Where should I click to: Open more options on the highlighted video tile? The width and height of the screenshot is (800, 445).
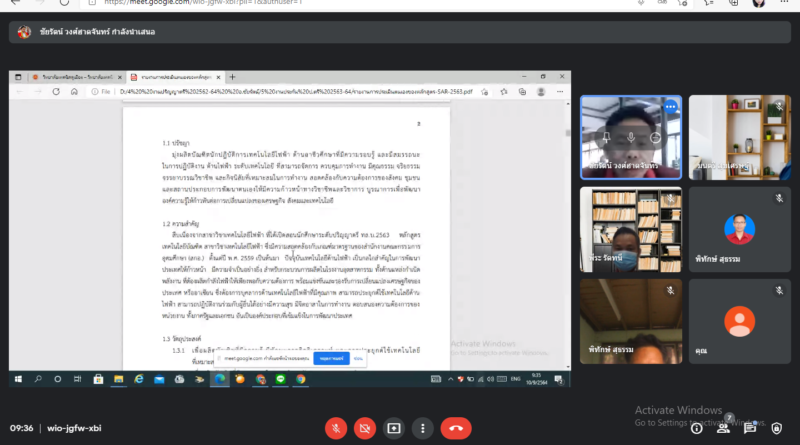coord(670,107)
